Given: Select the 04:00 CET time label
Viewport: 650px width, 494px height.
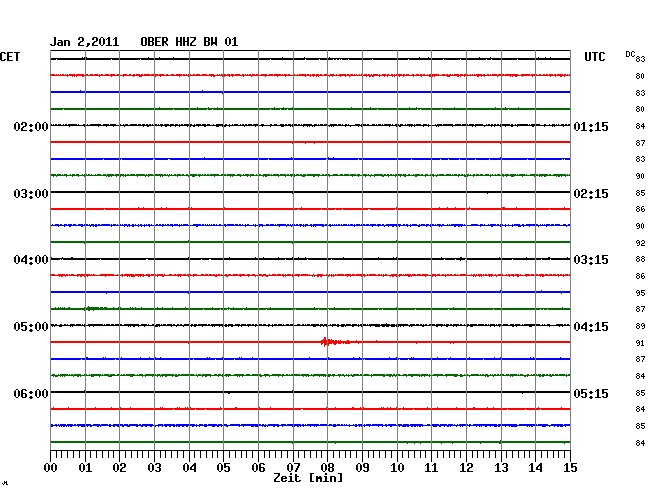Looking at the screenshot, I should (31, 260).
